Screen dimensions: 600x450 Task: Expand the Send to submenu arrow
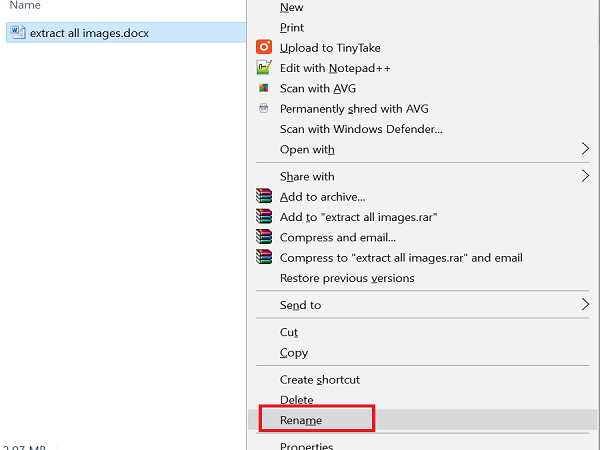click(x=585, y=305)
